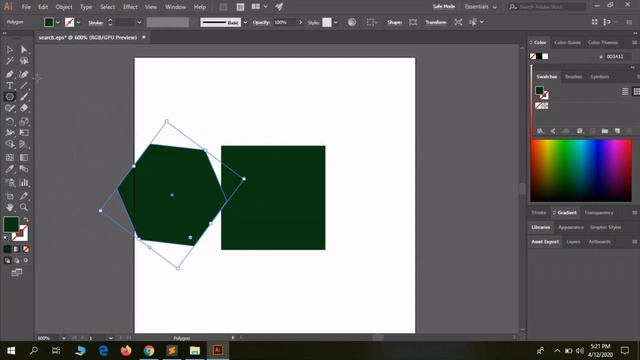Click the Opacity label link

click(x=261, y=22)
